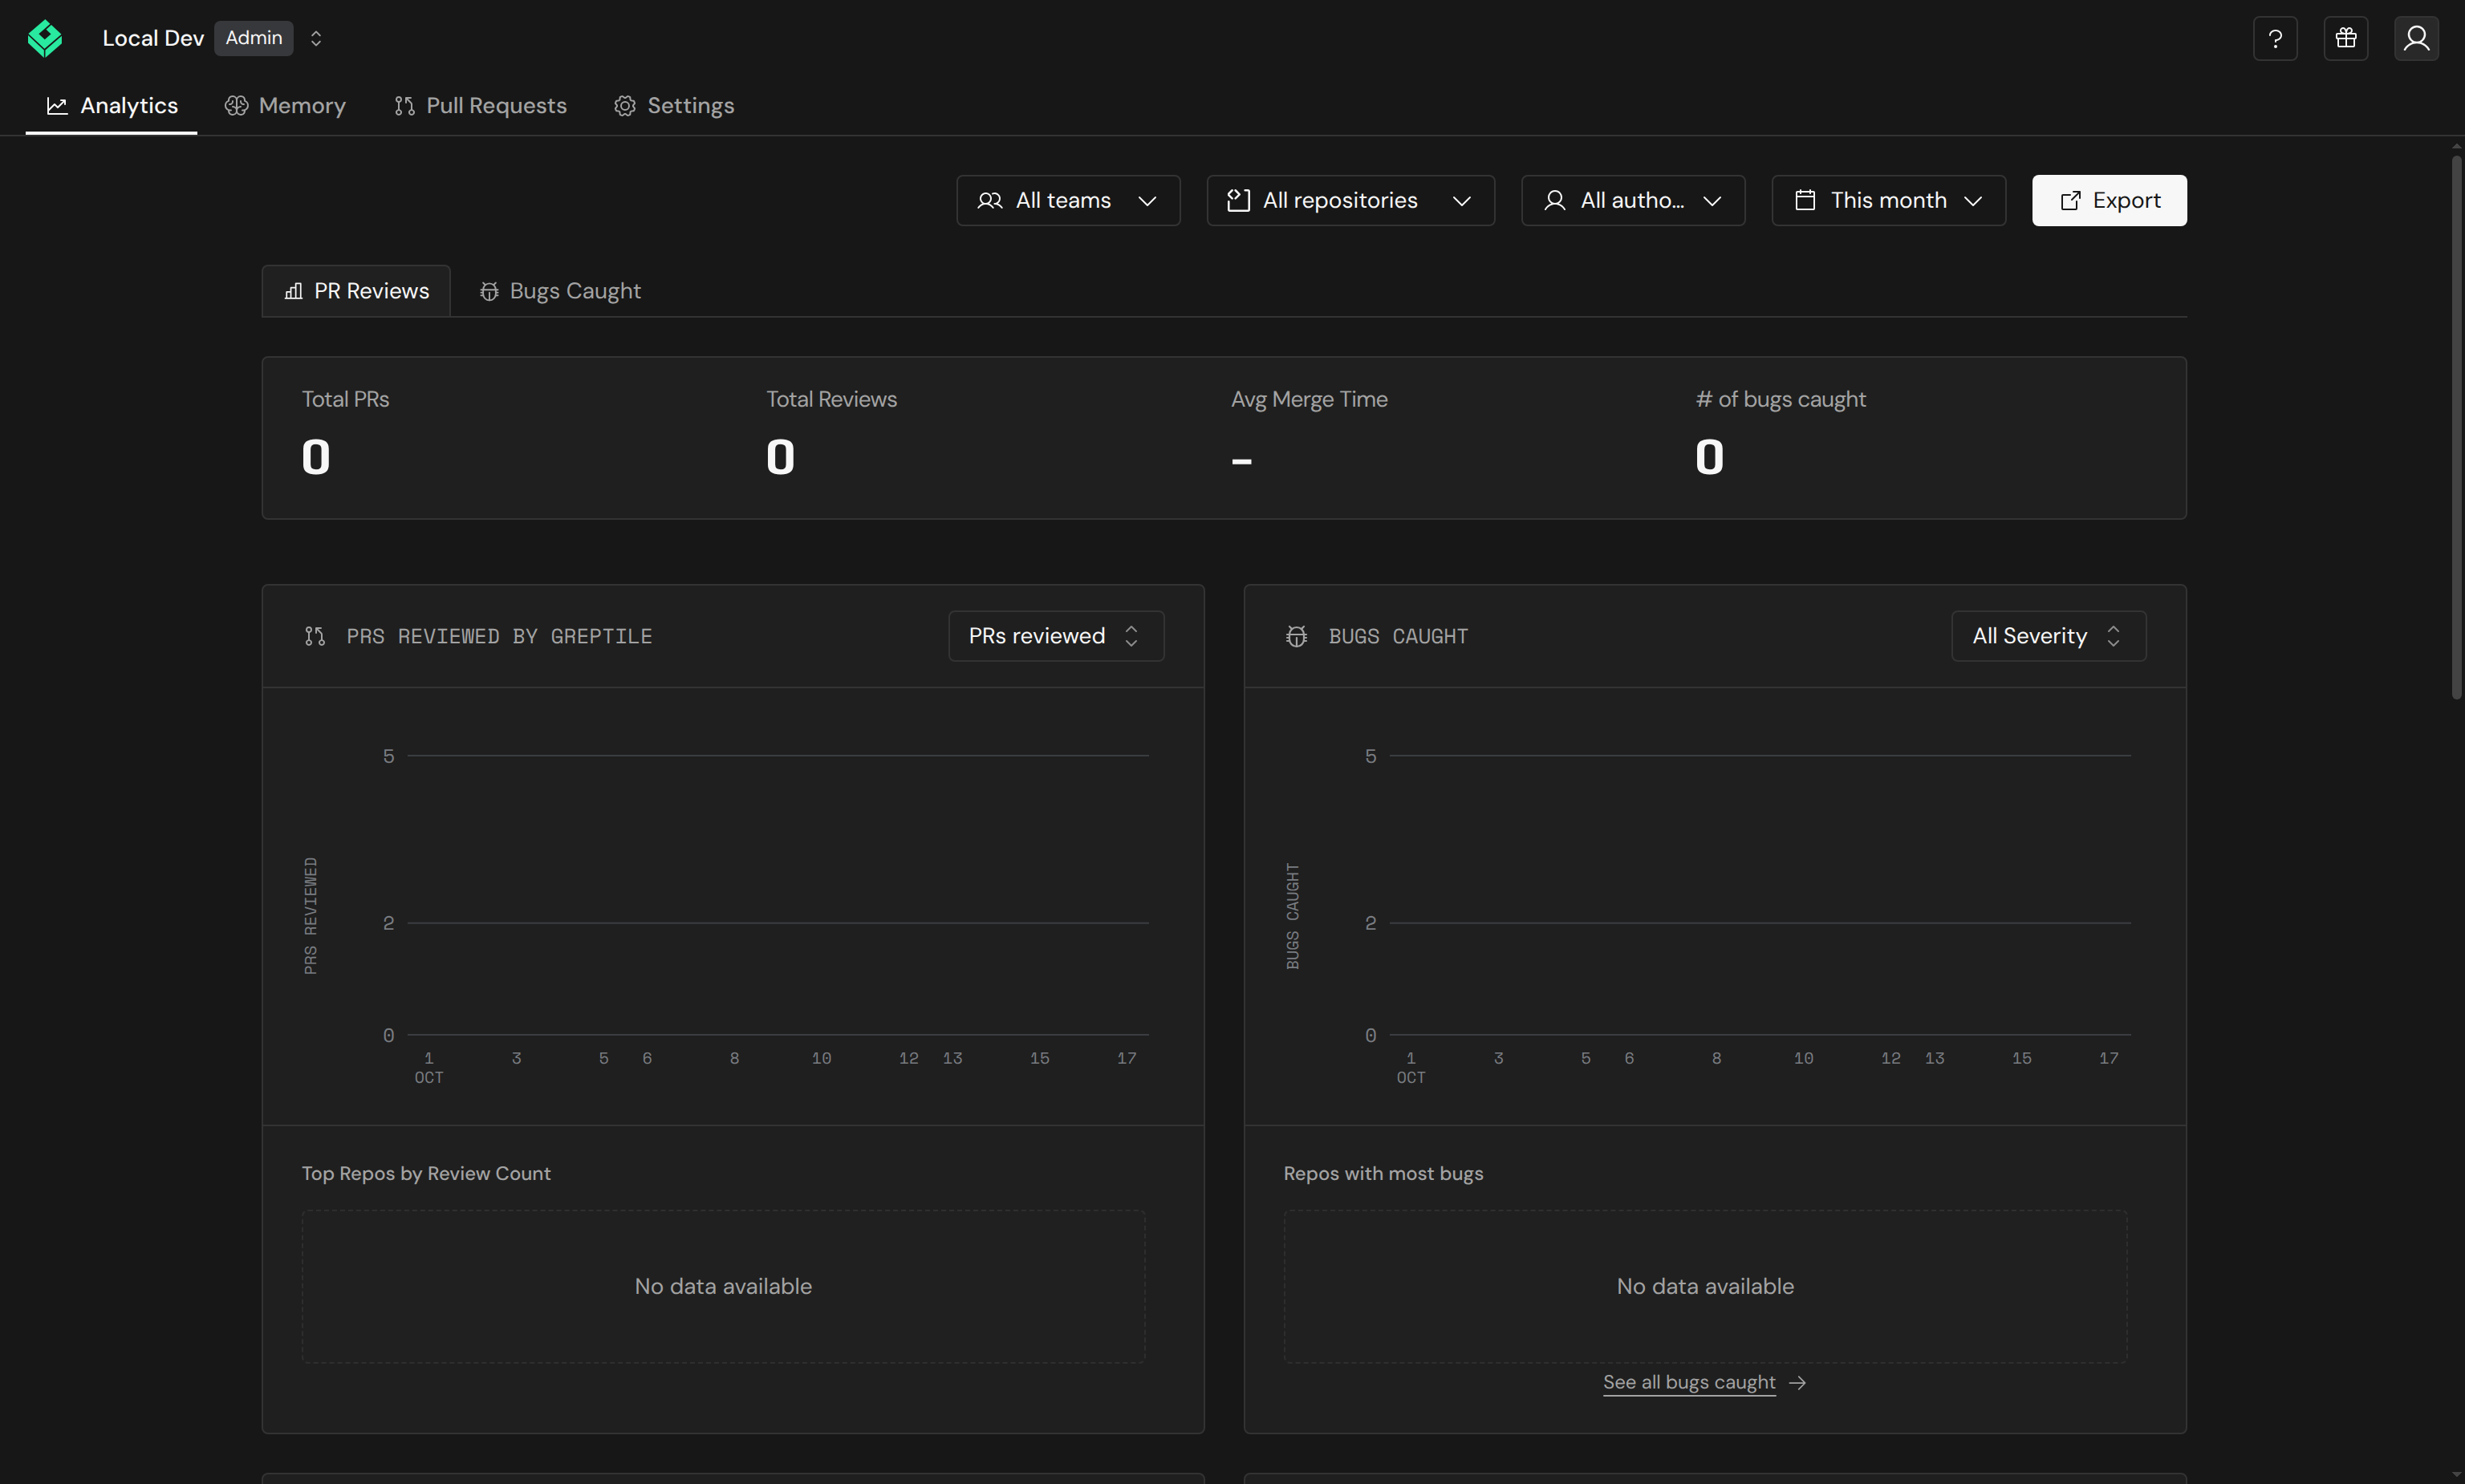Expand the All teams filter dropdown
The image size is (2465, 1484).
[1068, 201]
